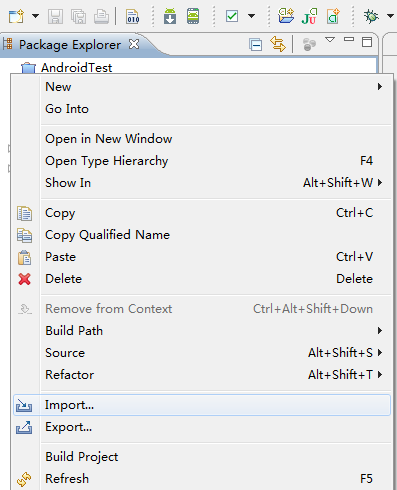Click the binary 010 toolbar icon
The width and height of the screenshot is (397, 490).
[133, 16]
